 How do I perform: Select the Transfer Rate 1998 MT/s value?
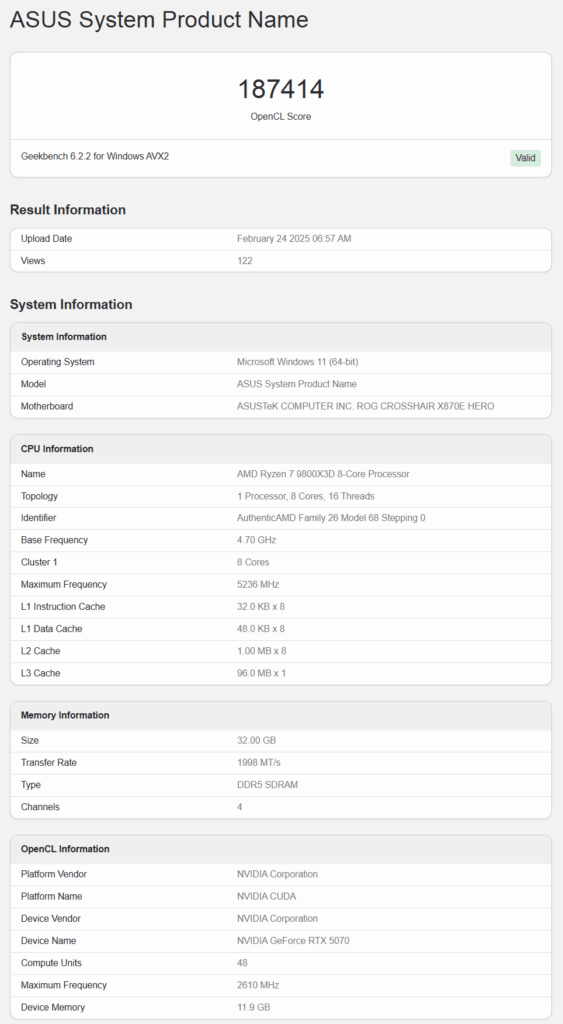click(x=259, y=763)
